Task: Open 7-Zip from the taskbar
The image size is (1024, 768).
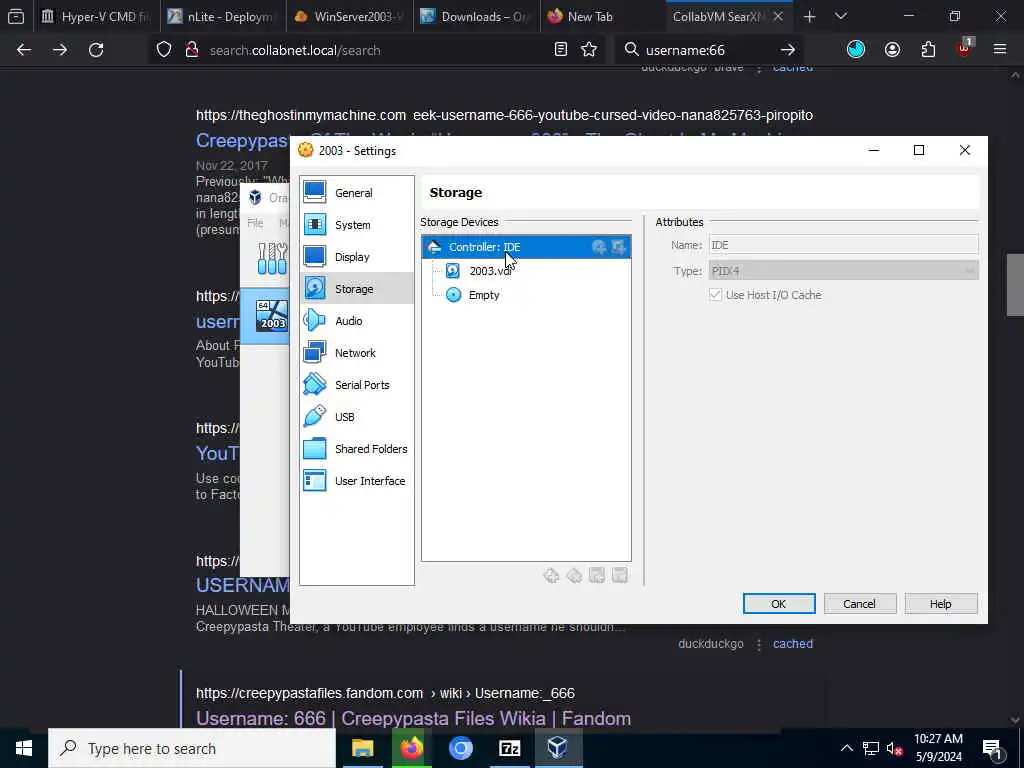Action: (509, 748)
